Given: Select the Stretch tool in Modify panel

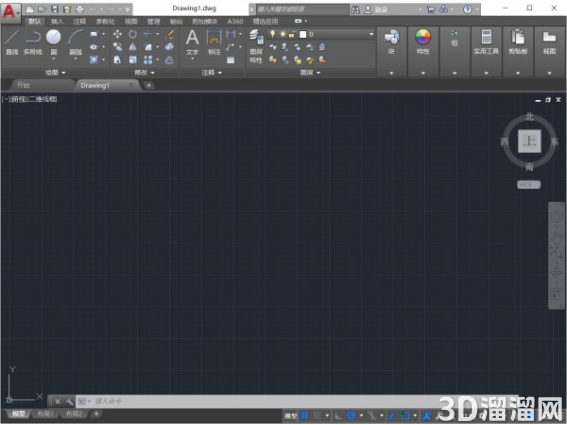Looking at the screenshot, I should [x=118, y=60].
